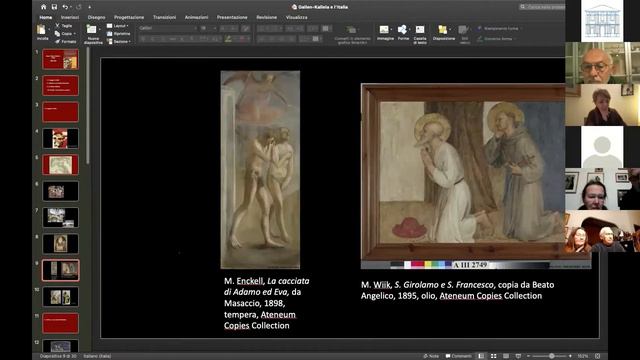Open Disposizione arrange options
The image size is (640, 360).
(443, 33)
